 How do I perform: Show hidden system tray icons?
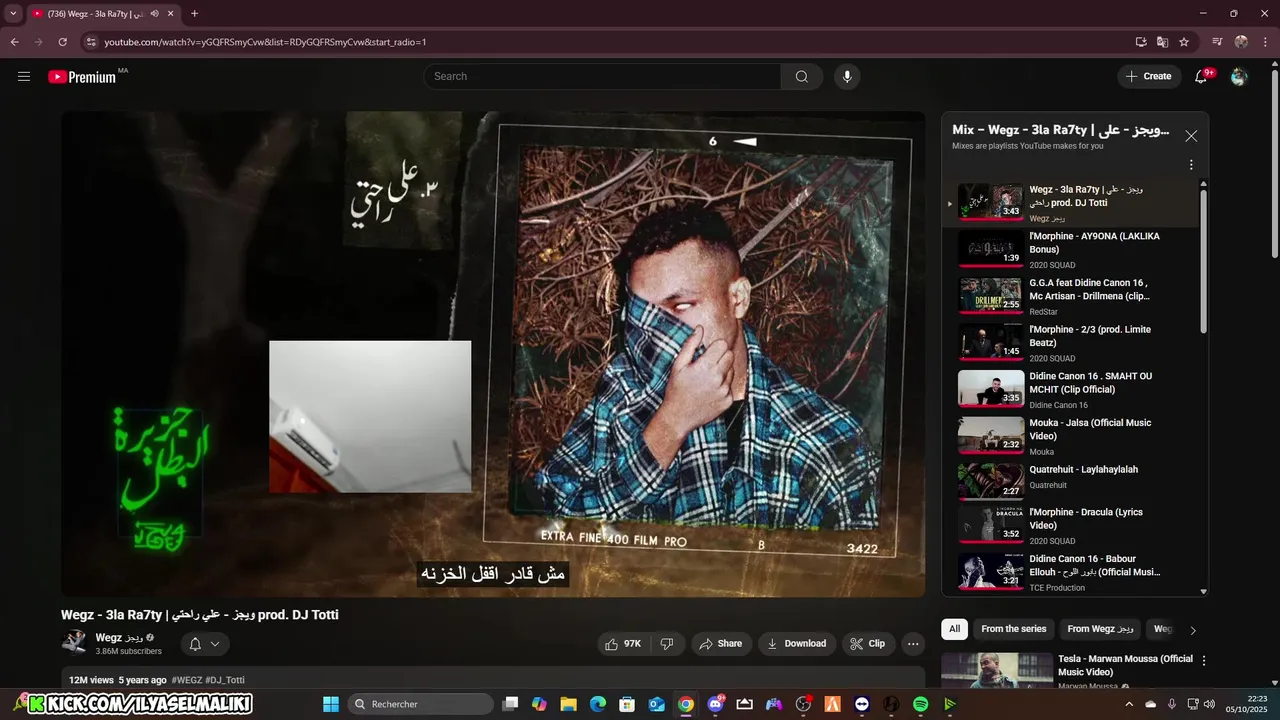pos(1130,704)
